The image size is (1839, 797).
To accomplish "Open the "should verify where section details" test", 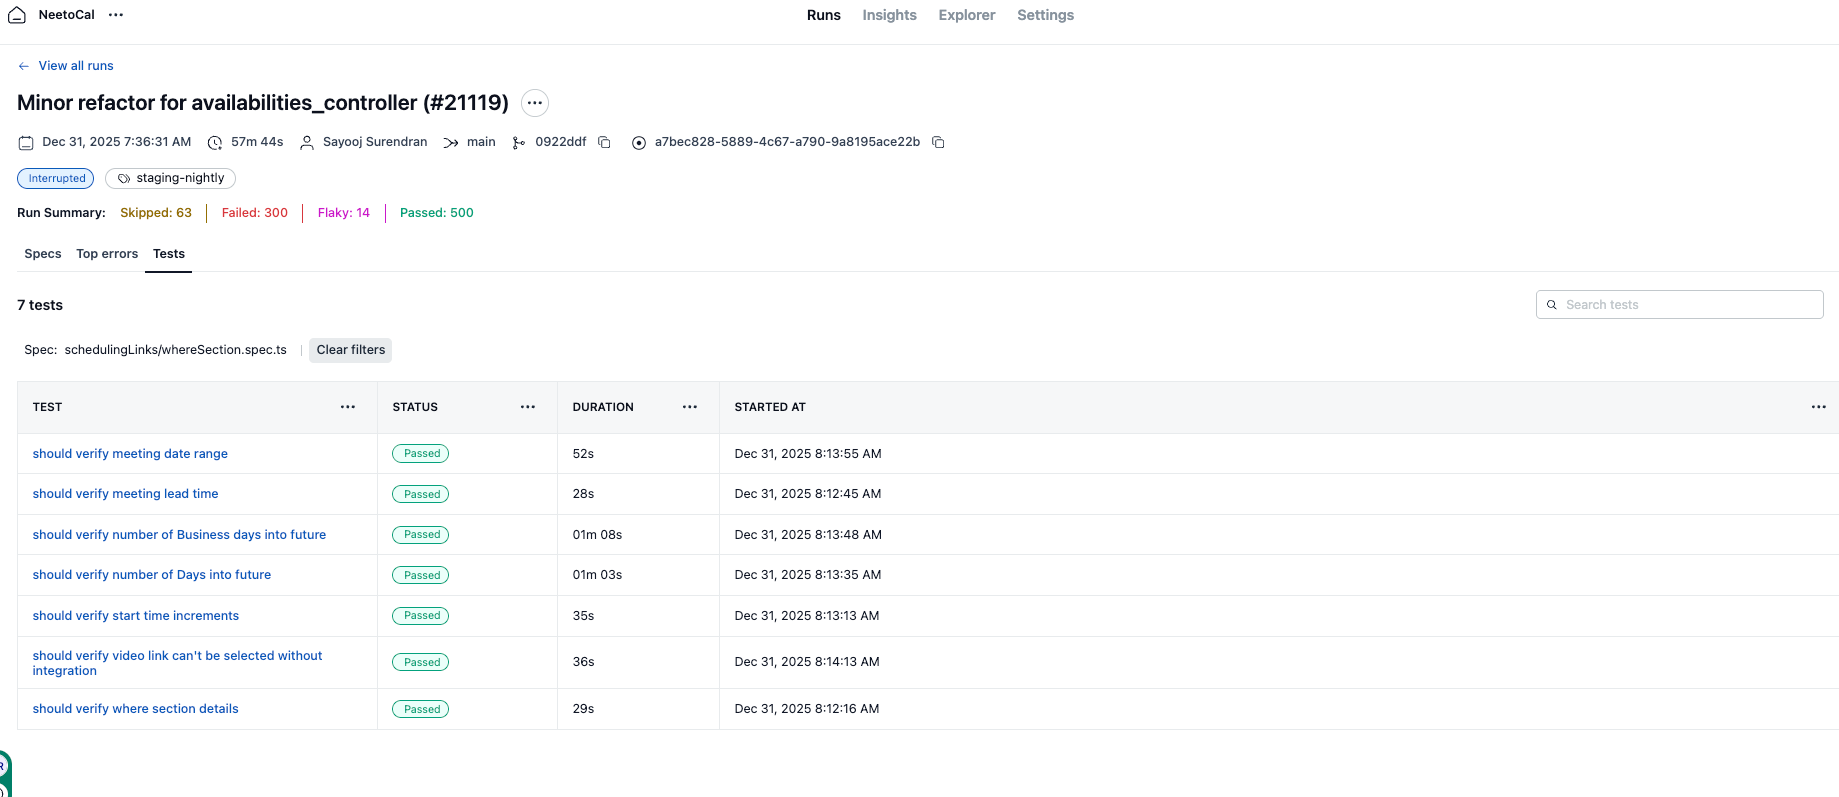I will point(135,709).
